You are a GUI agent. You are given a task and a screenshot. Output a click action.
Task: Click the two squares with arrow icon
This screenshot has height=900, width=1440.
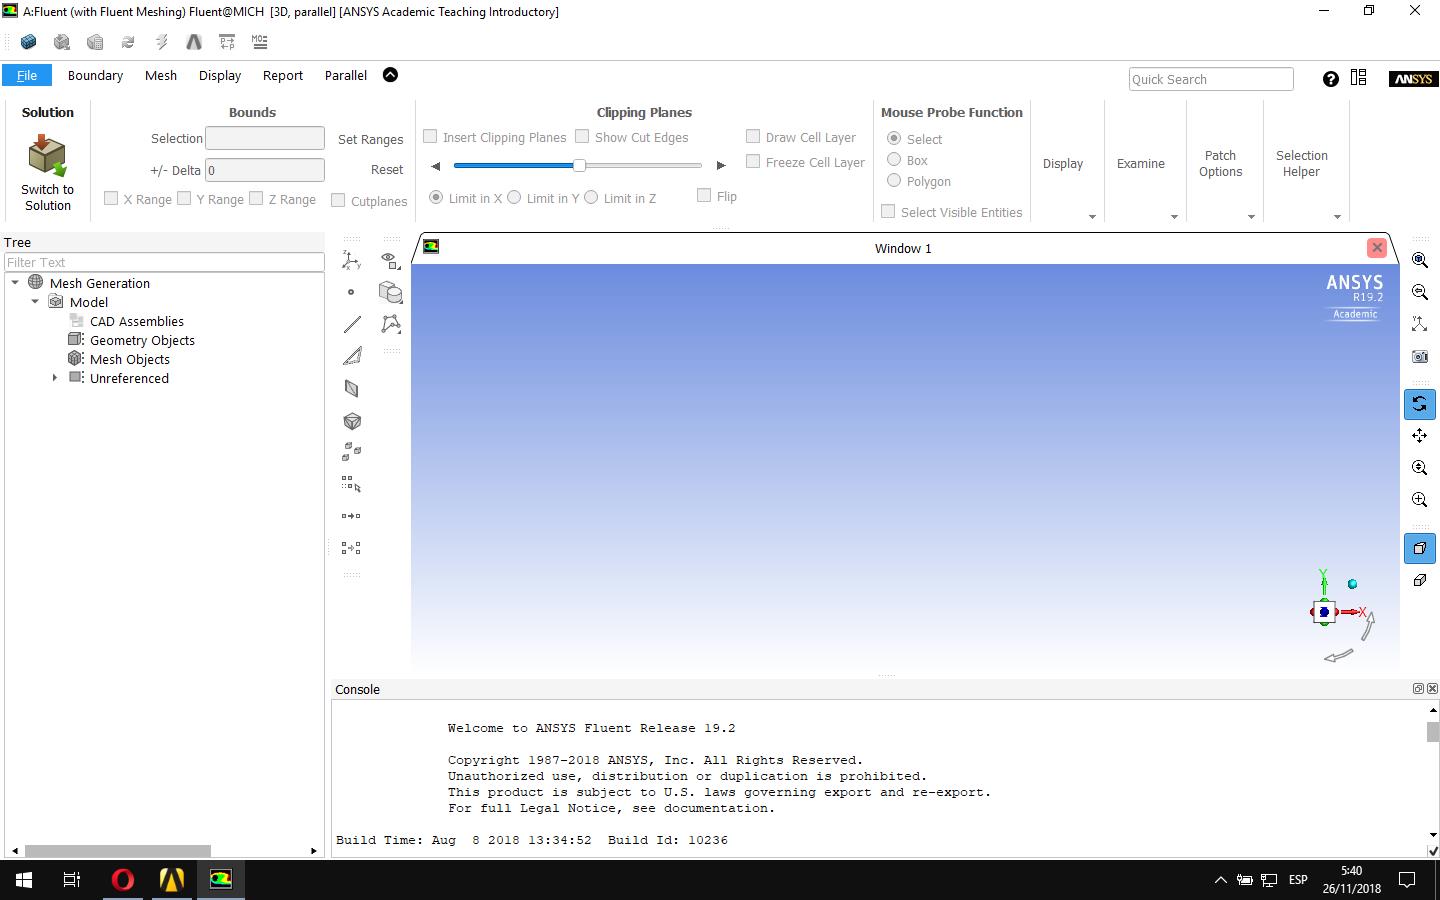[x=351, y=516]
